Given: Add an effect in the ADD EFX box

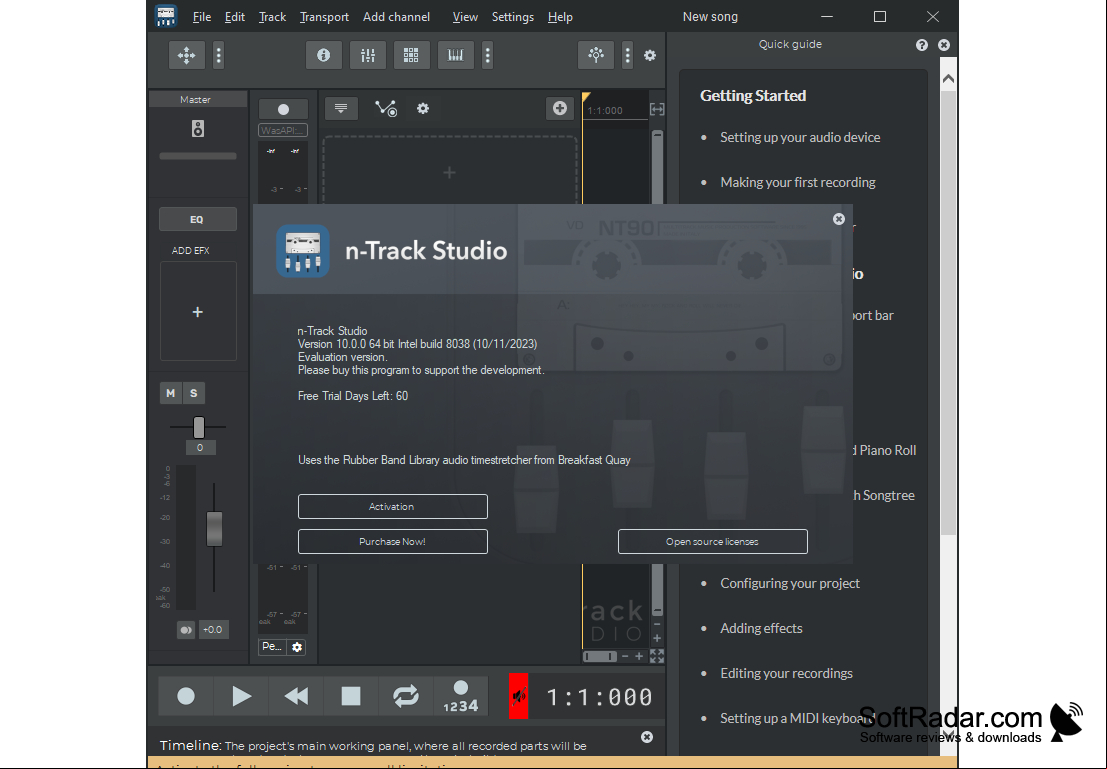Looking at the screenshot, I should [198, 311].
